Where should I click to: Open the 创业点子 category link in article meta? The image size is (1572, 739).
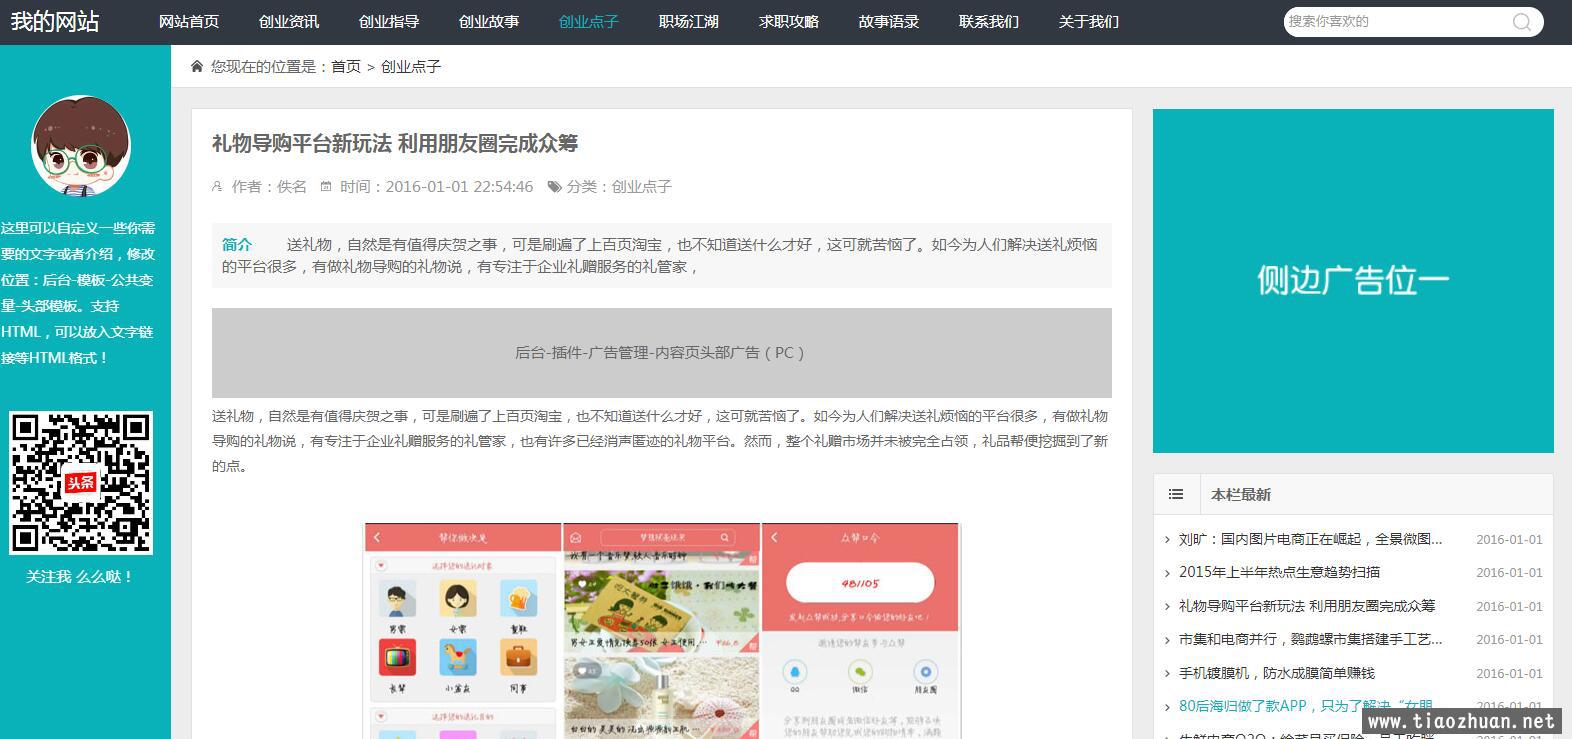[641, 187]
